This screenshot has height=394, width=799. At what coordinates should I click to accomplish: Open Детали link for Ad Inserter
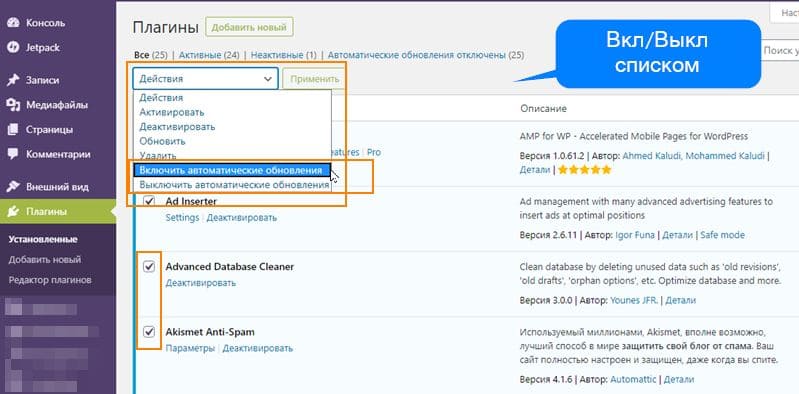coord(678,235)
